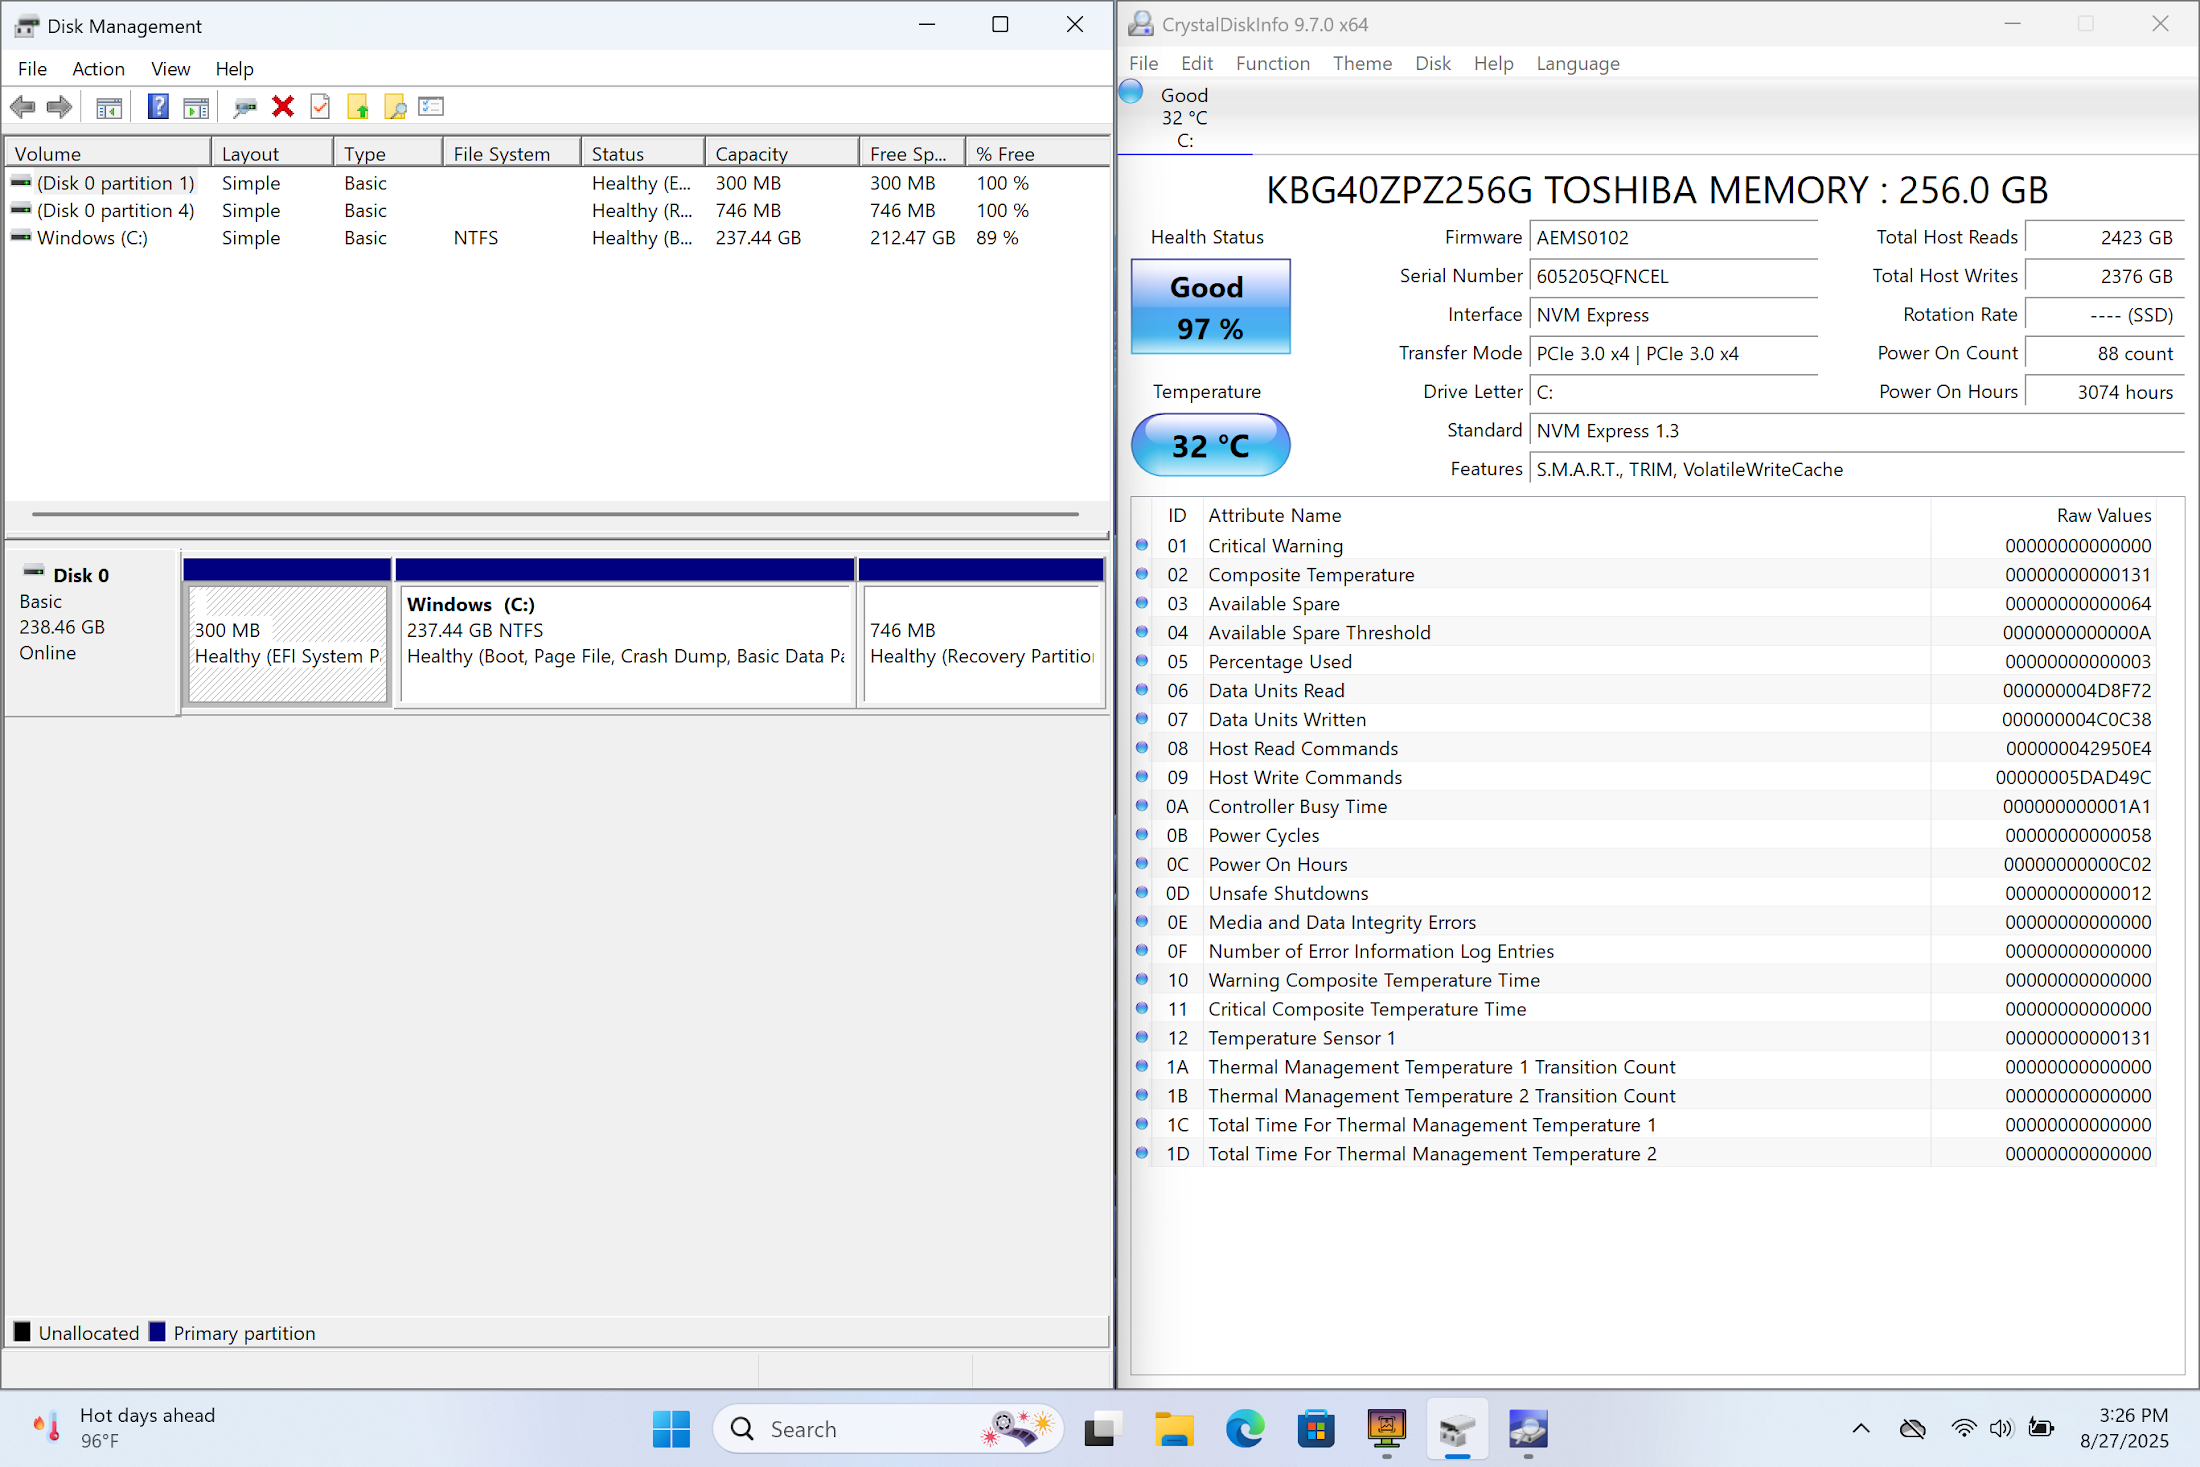
Task: Open CrystalDiskInfo Language menu
Action: point(1577,63)
